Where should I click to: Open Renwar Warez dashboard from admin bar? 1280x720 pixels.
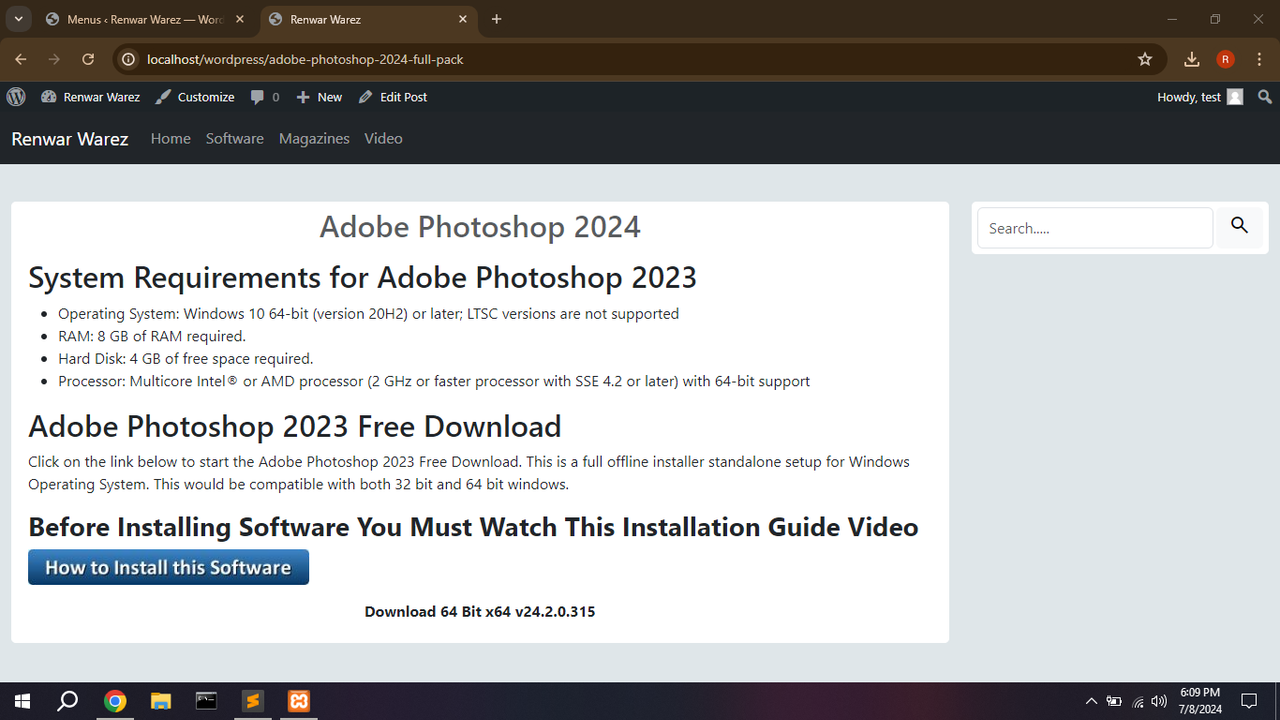[90, 97]
